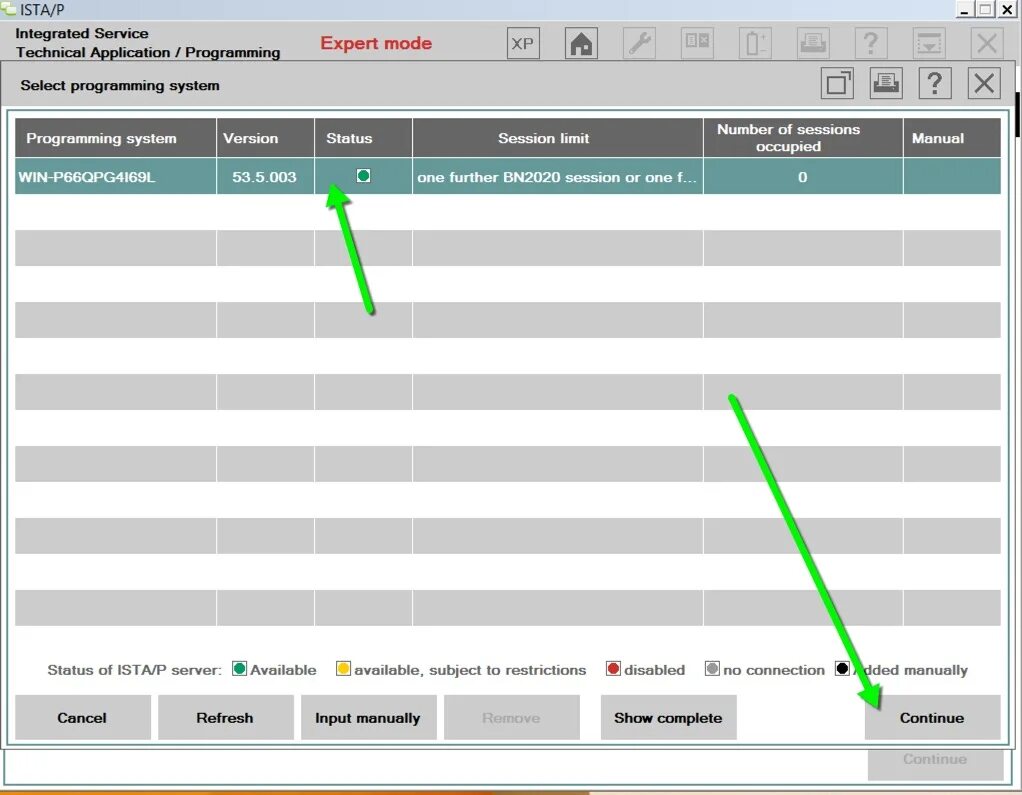Click the Number of sessions occupied header
The height and width of the screenshot is (795, 1022).
(x=803, y=137)
